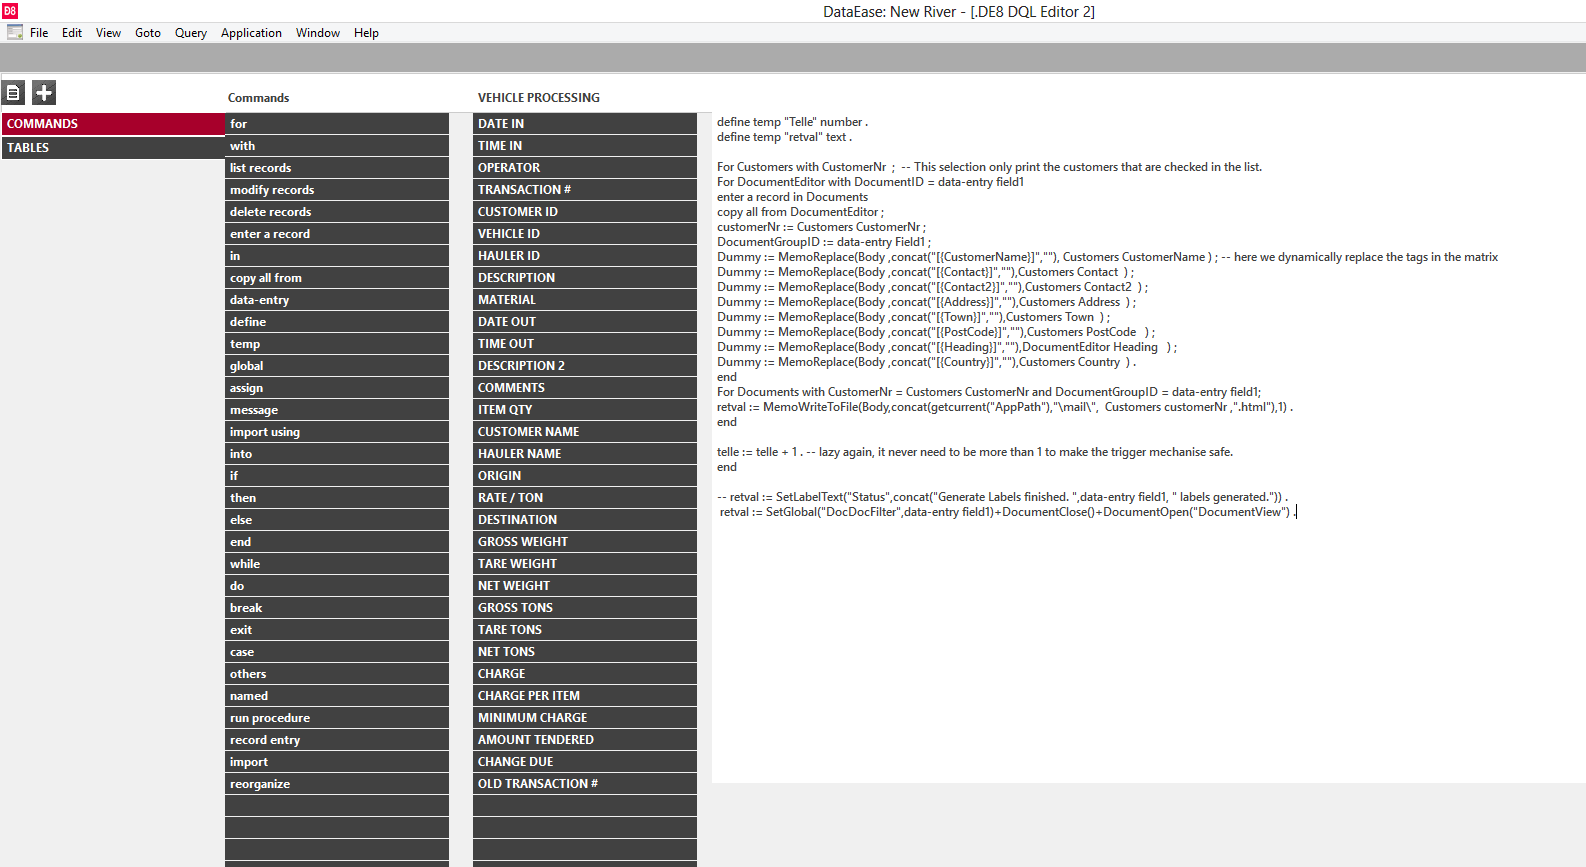The width and height of the screenshot is (1586, 867).
Task: Select the COMMANDS section
Action: tap(113, 124)
